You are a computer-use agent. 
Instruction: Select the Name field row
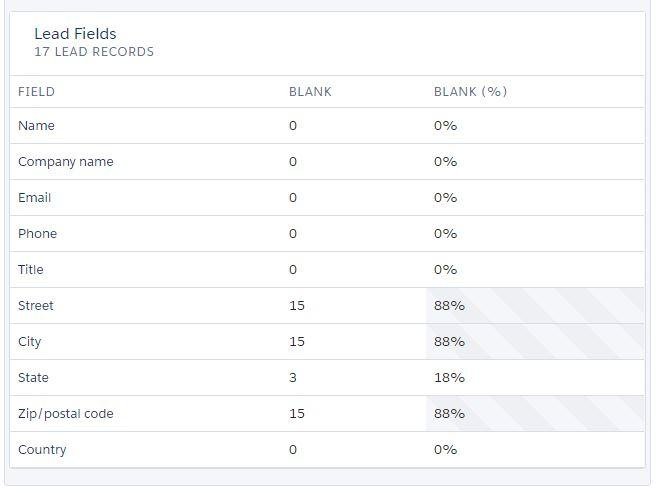tap(327, 126)
